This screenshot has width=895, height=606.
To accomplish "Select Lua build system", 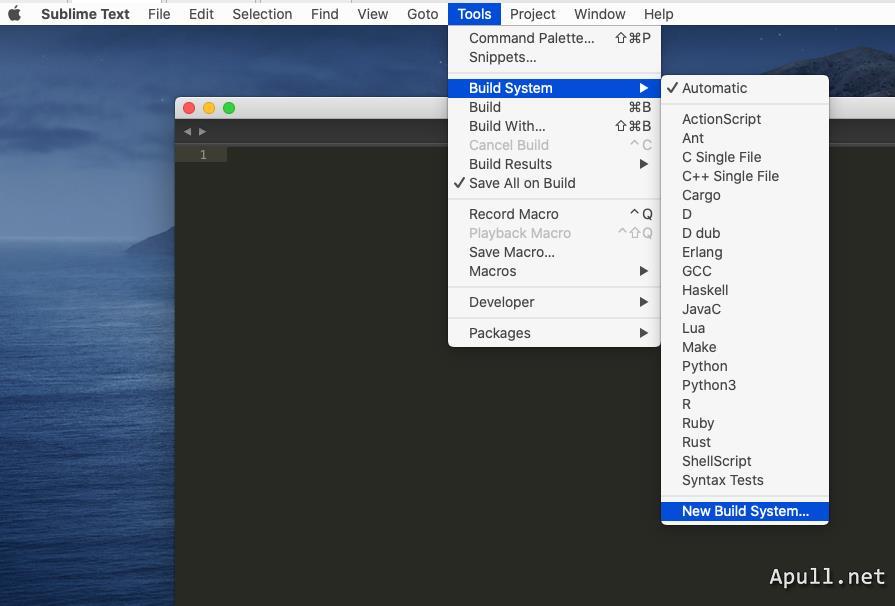I will 745,328.
